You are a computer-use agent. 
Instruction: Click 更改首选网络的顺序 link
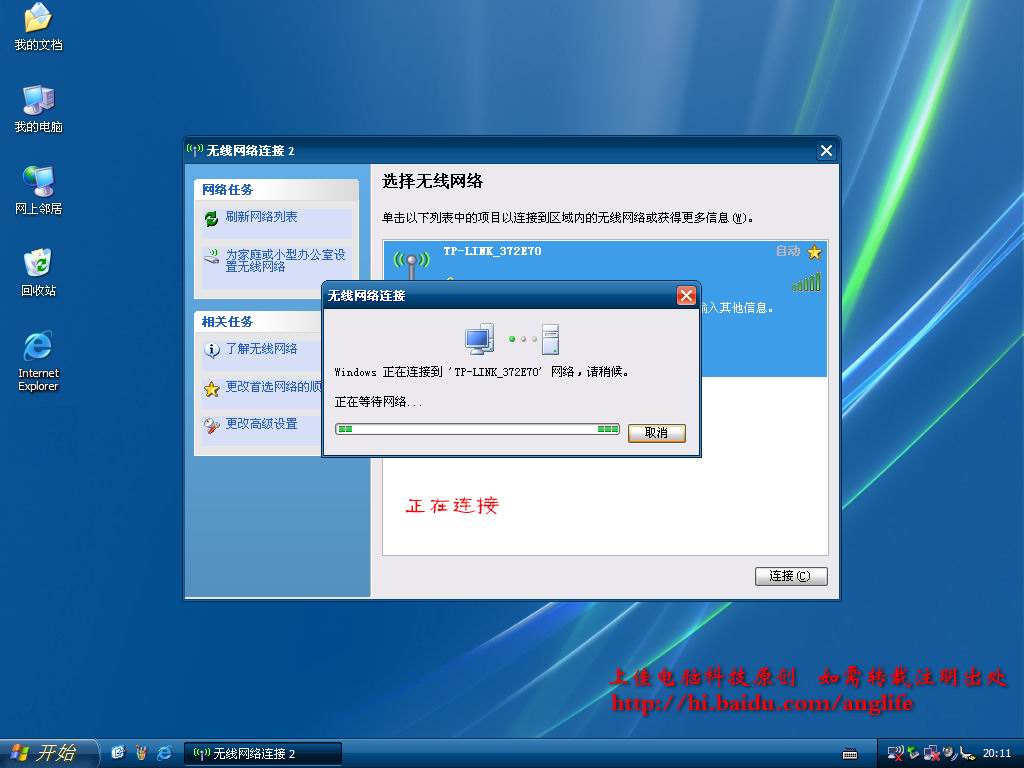(274, 387)
